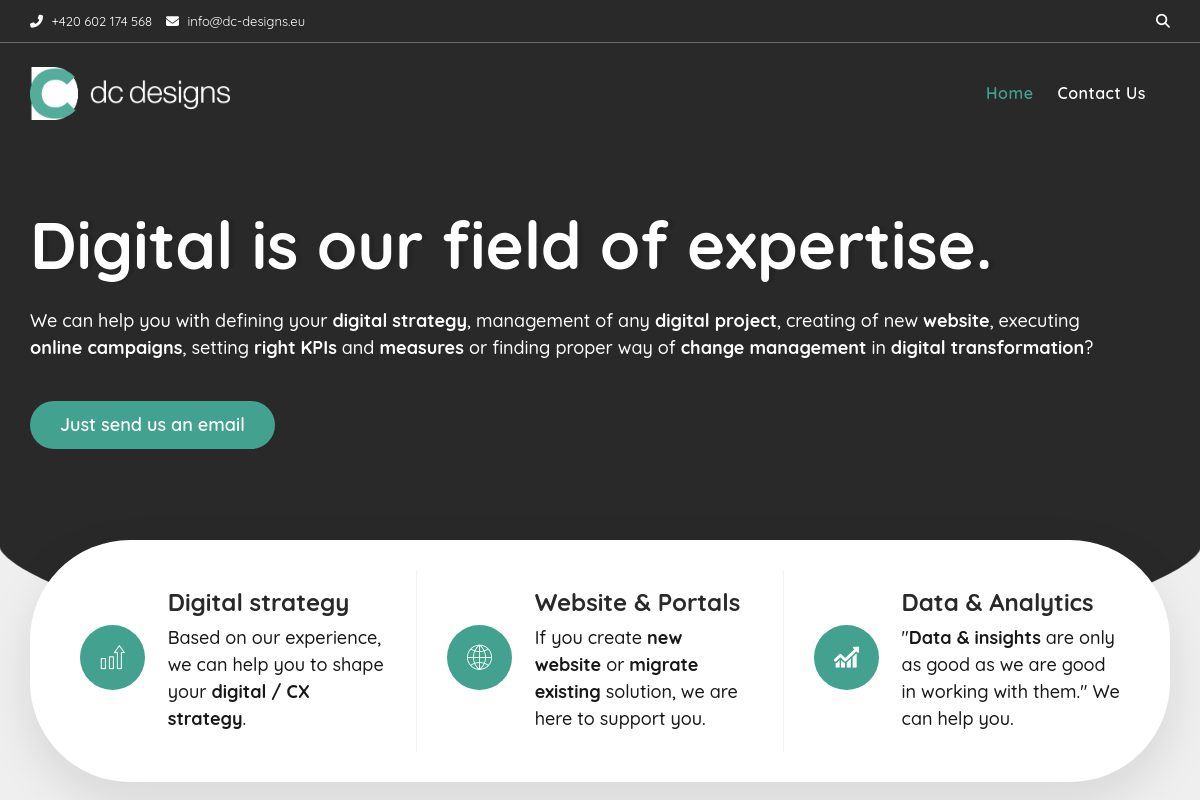Click the Digital strategy description text
This screenshot has height=800, width=1200.
coord(275,678)
